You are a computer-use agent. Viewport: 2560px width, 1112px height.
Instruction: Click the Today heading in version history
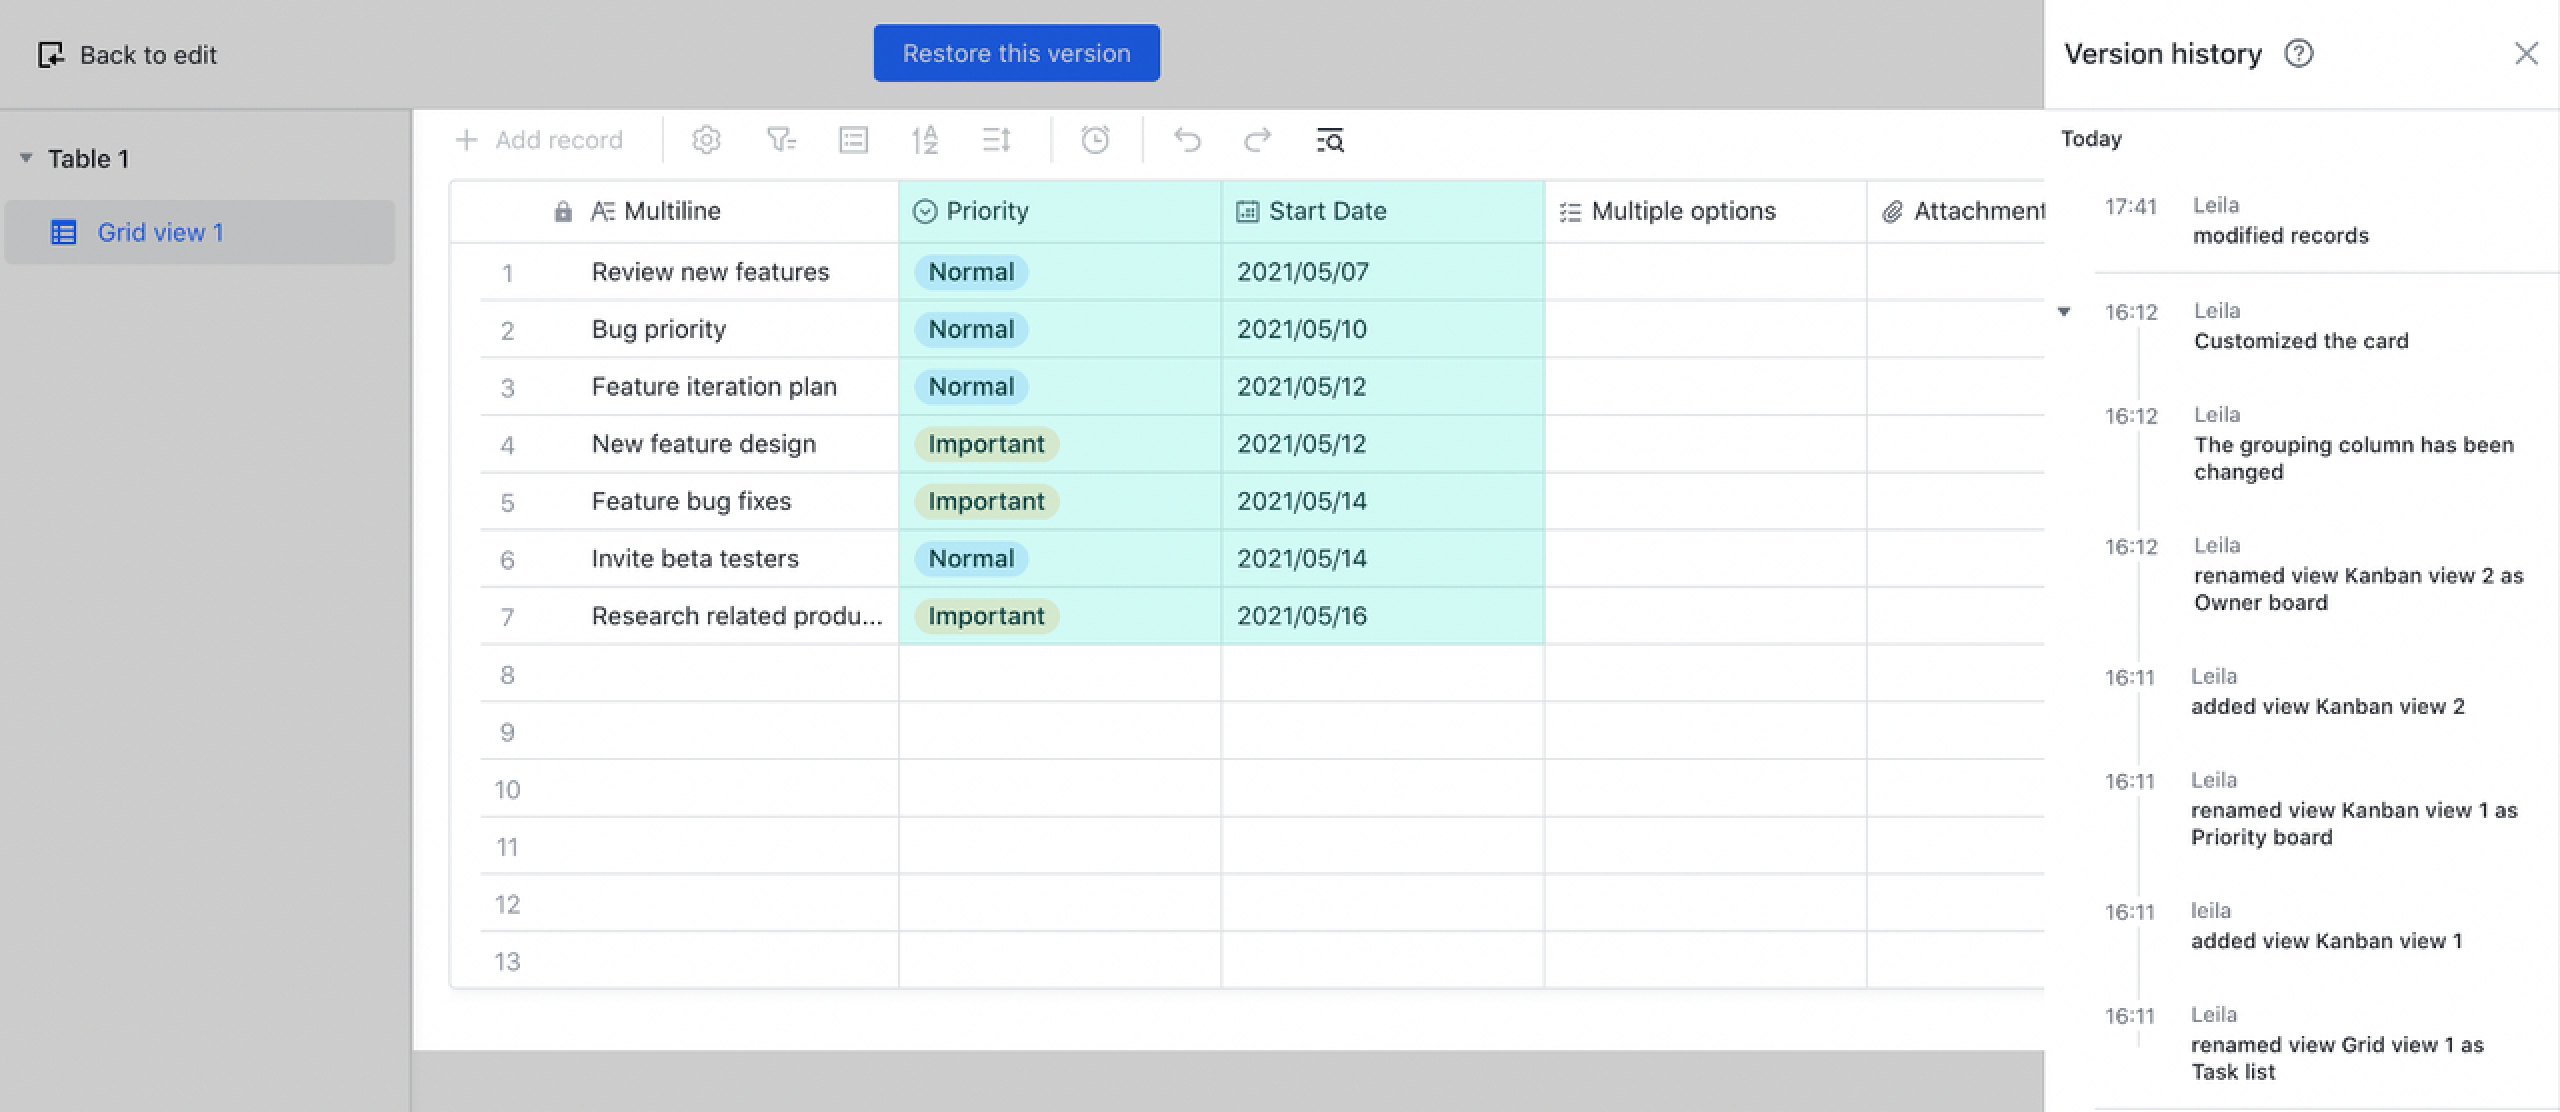[2091, 139]
